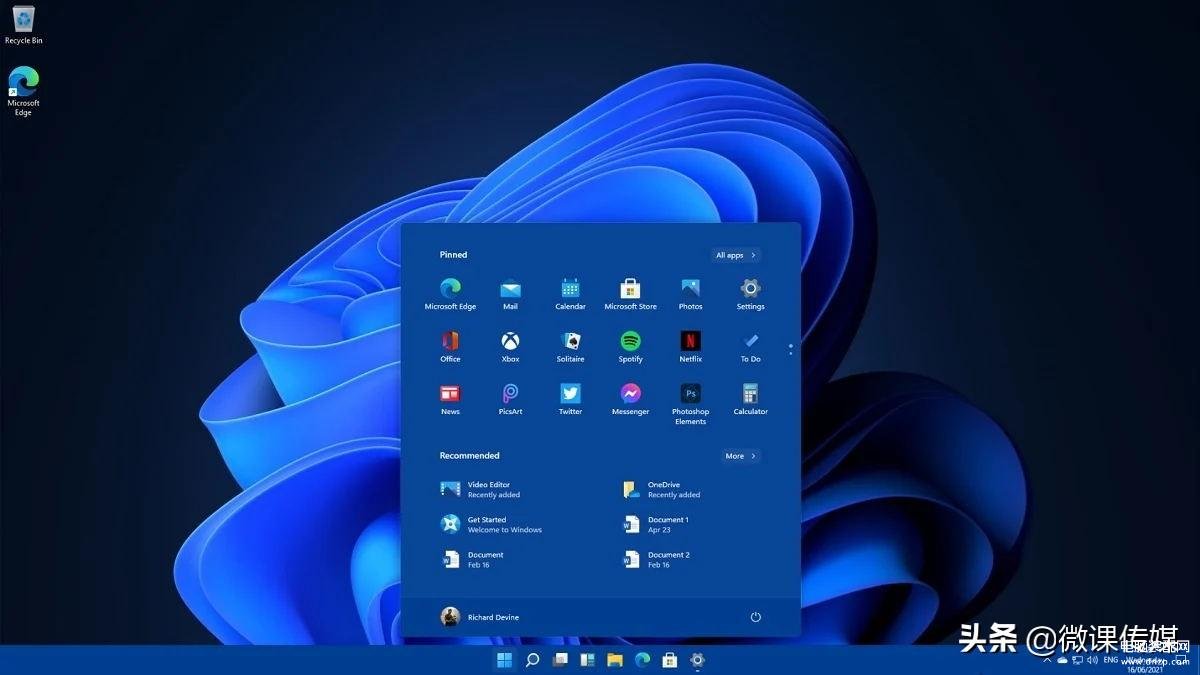Open Photoshop Elements

pos(690,404)
